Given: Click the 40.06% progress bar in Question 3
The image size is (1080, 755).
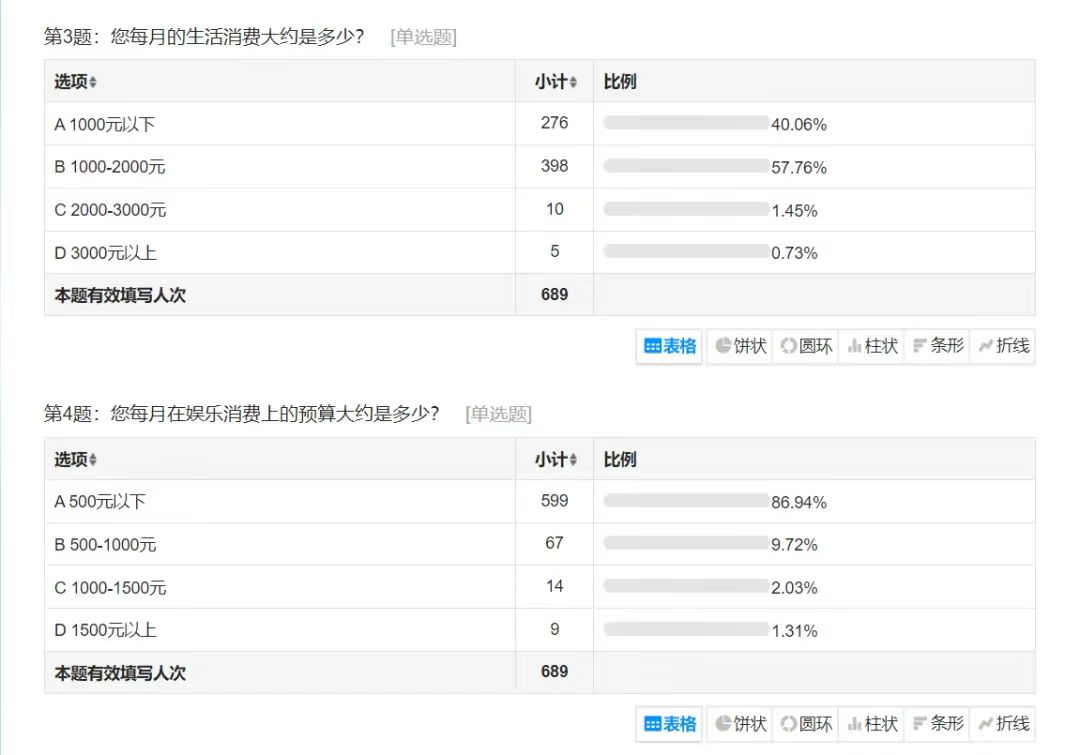Looking at the screenshot, I should pyautogui.click(x=686, y=123).
